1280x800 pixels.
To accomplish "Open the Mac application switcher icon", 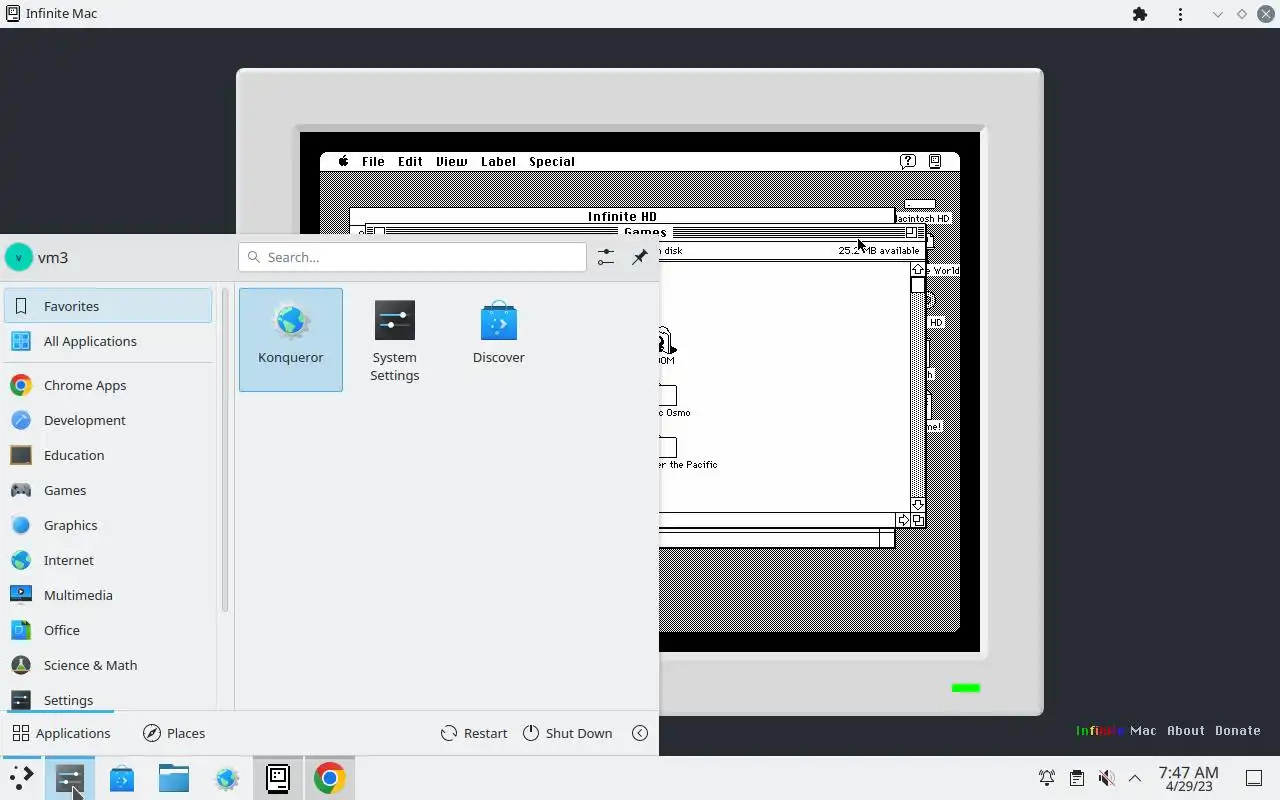I will 935,161.
